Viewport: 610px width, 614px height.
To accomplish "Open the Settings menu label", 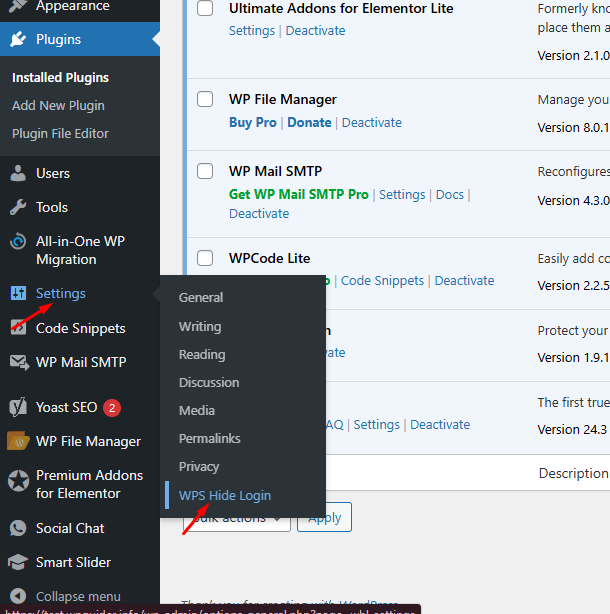I will (x=61, y=293).
